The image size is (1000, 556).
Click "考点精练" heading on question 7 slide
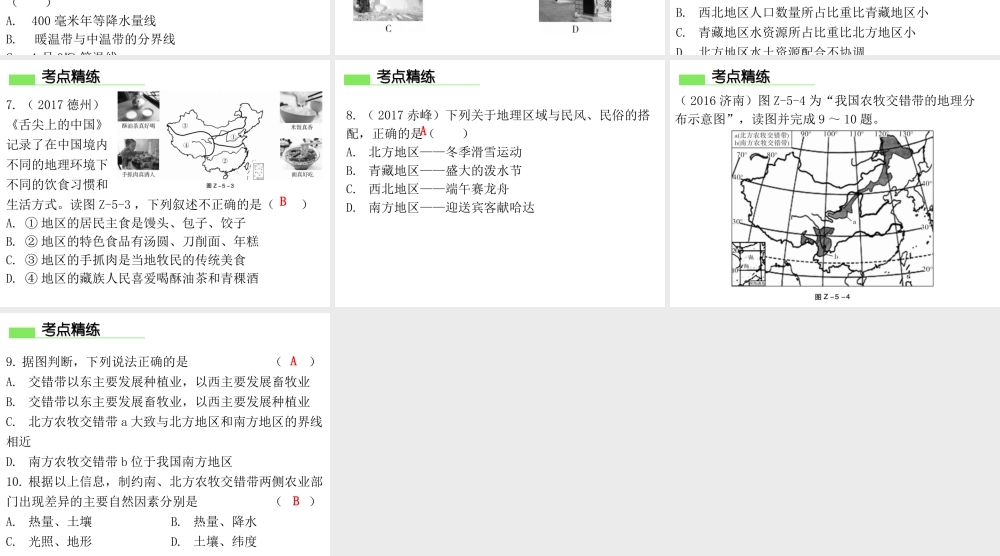click(71, 77)
